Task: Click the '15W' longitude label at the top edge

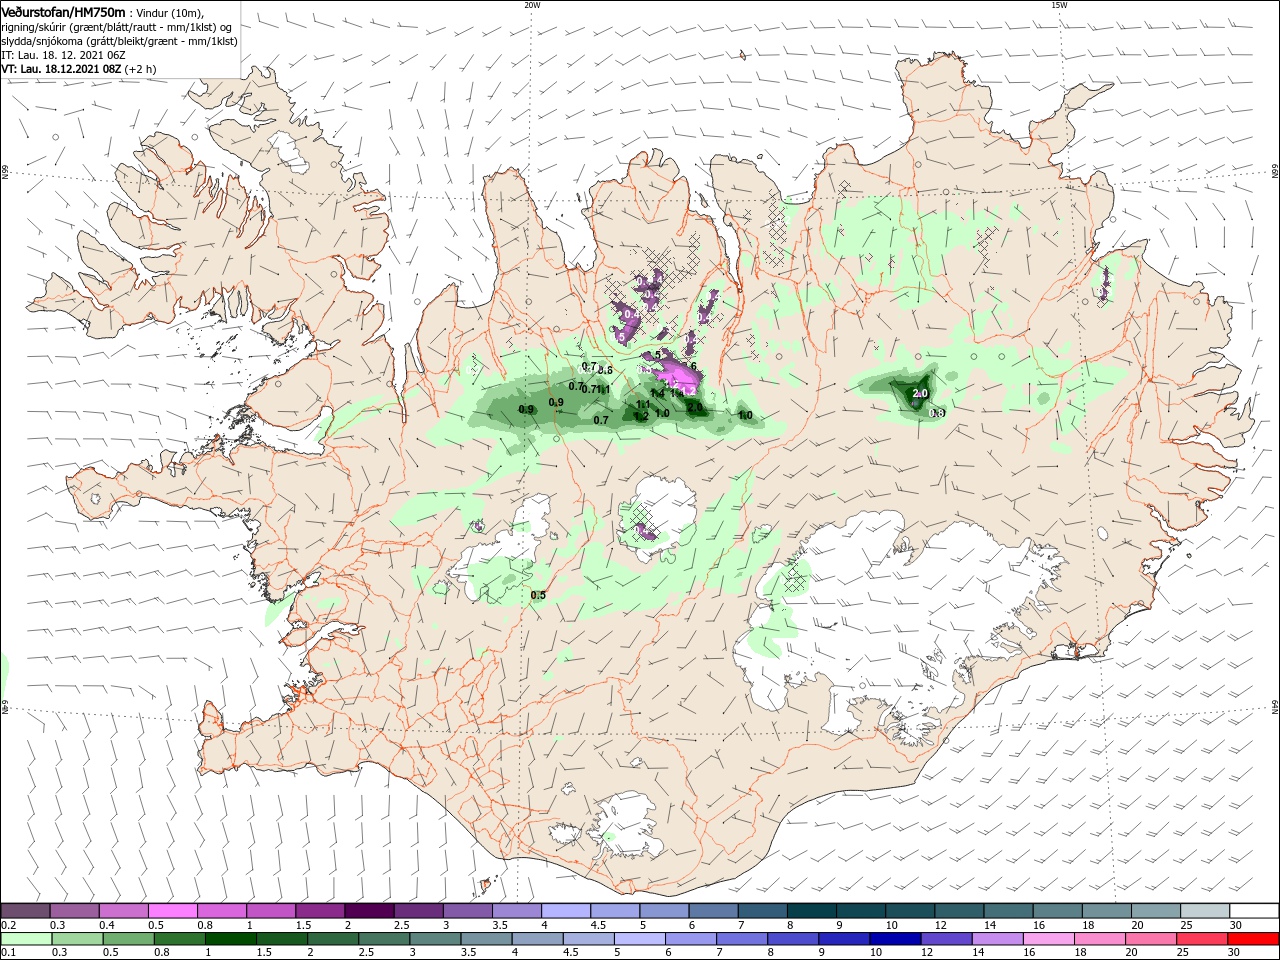Action: click(1059, 5)
